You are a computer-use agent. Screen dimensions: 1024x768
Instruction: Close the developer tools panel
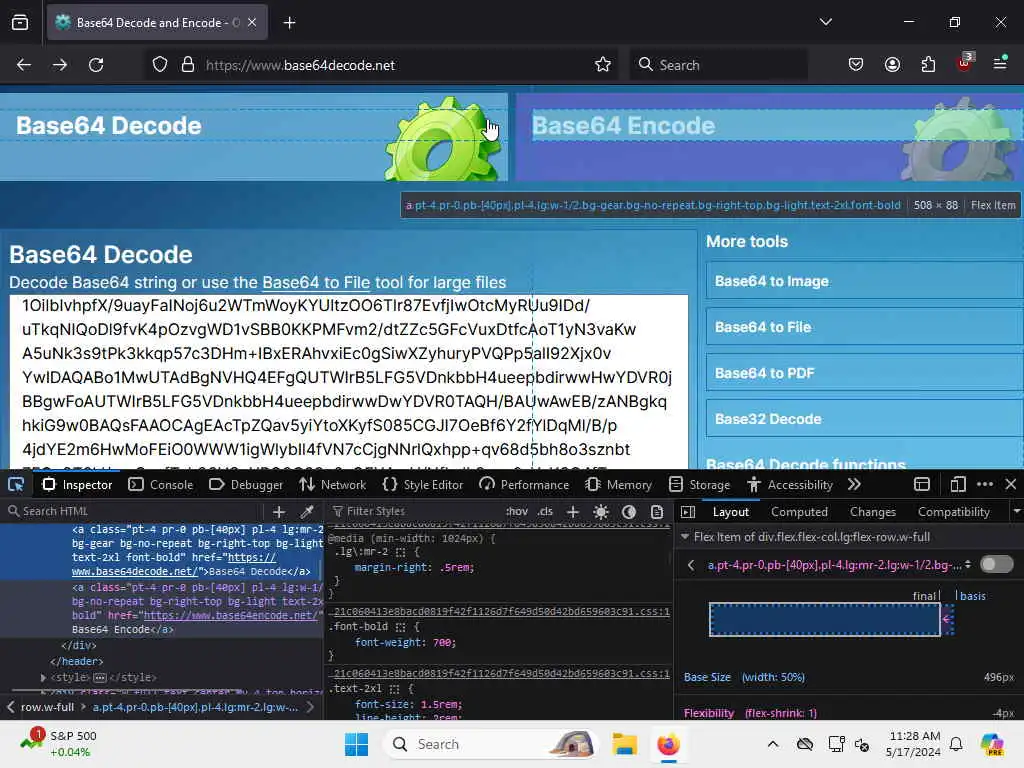coord(1011,485)
